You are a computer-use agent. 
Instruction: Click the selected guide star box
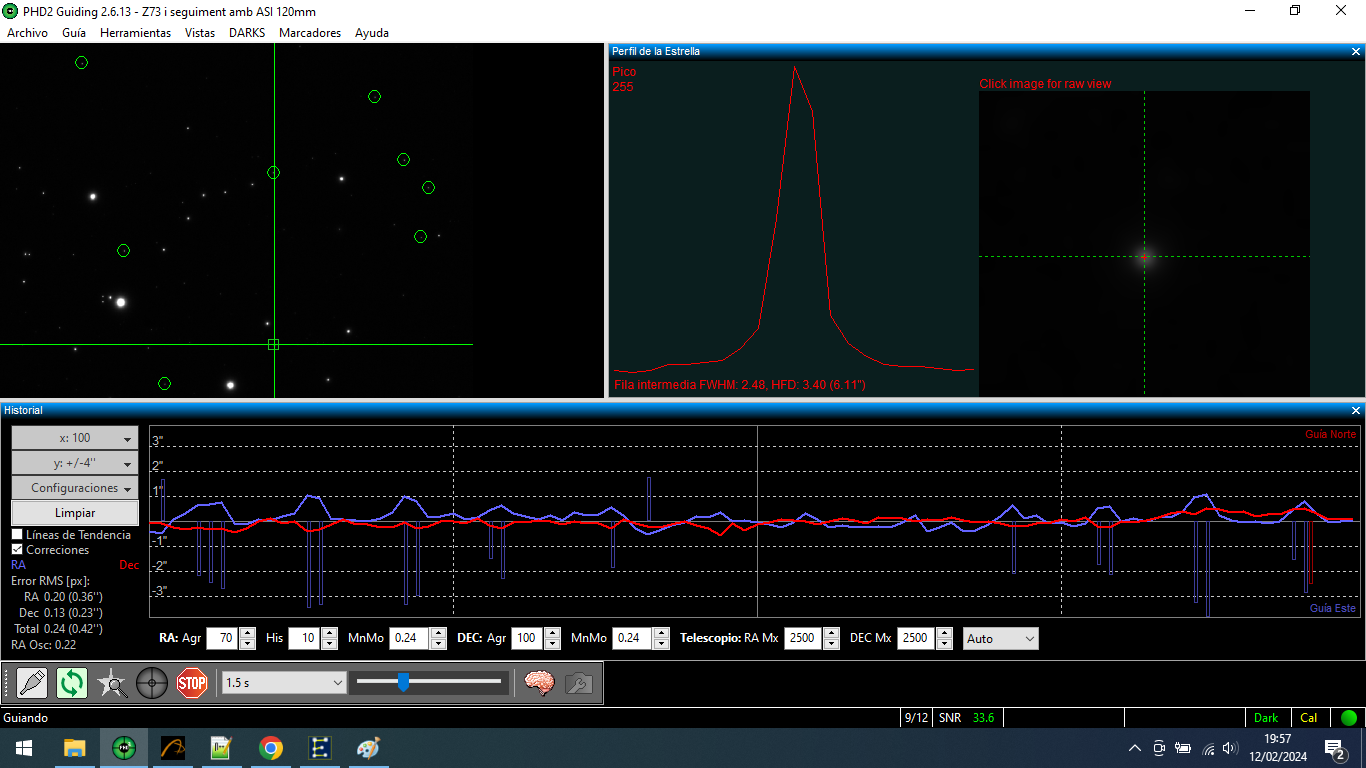point(274,344)
